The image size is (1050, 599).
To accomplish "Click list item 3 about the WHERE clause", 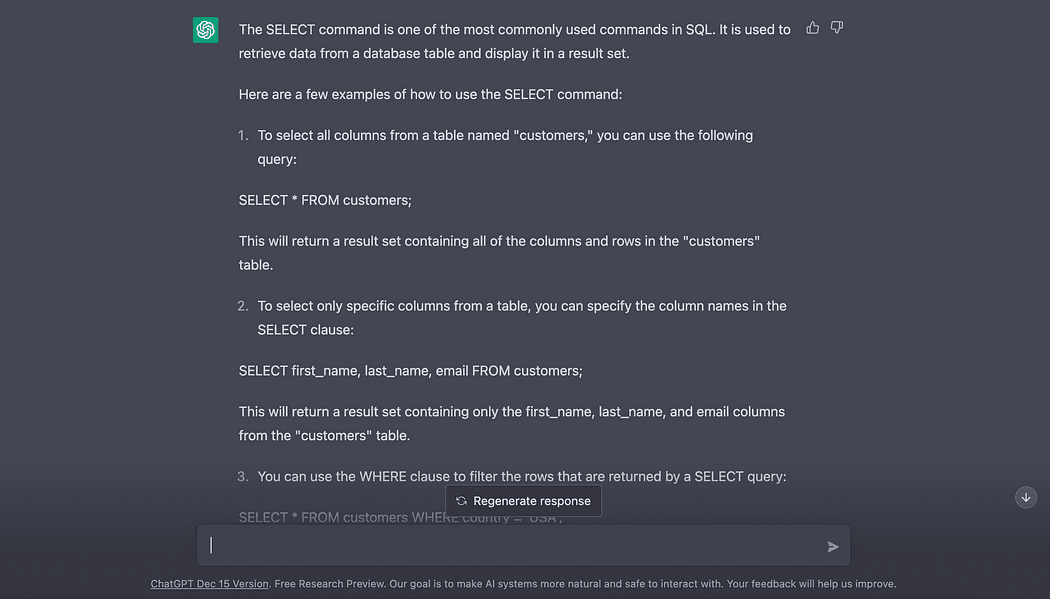I will coord(521,476).
